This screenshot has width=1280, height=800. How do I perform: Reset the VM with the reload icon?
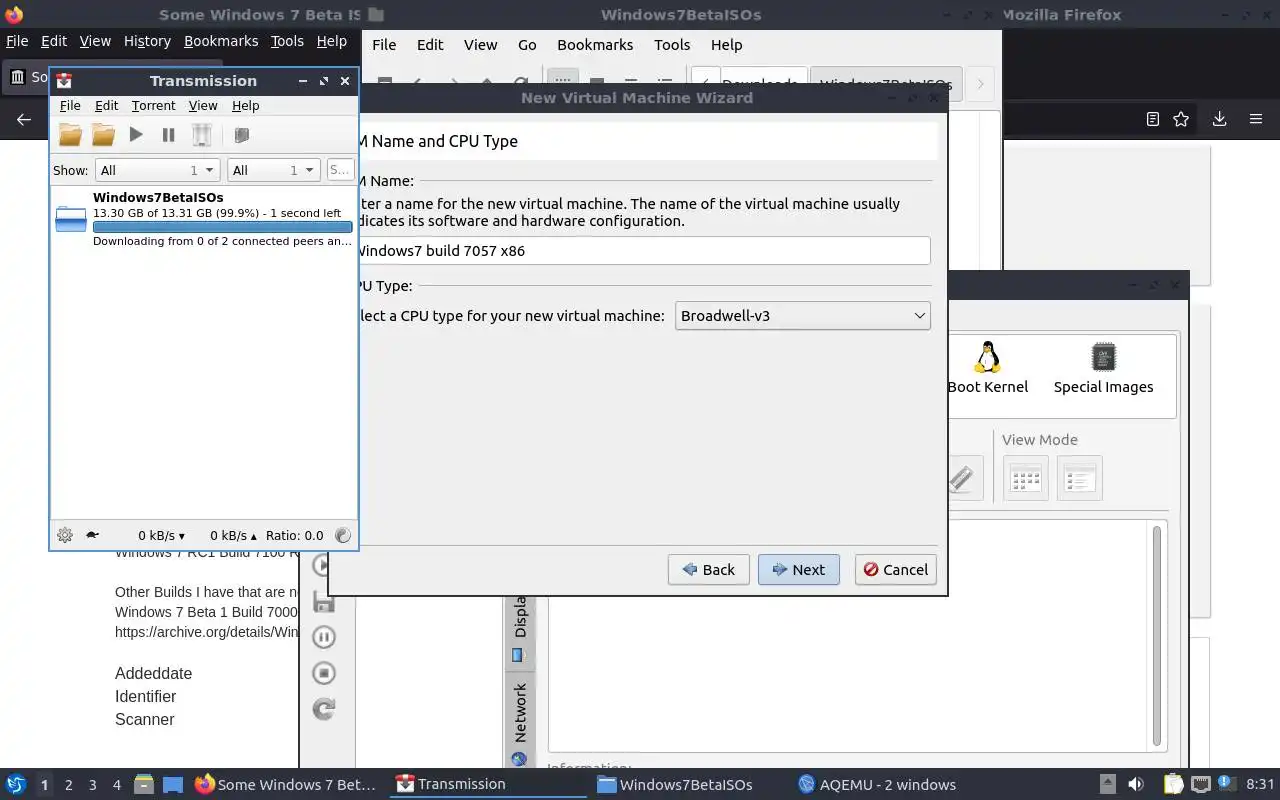tap(323, 709)
